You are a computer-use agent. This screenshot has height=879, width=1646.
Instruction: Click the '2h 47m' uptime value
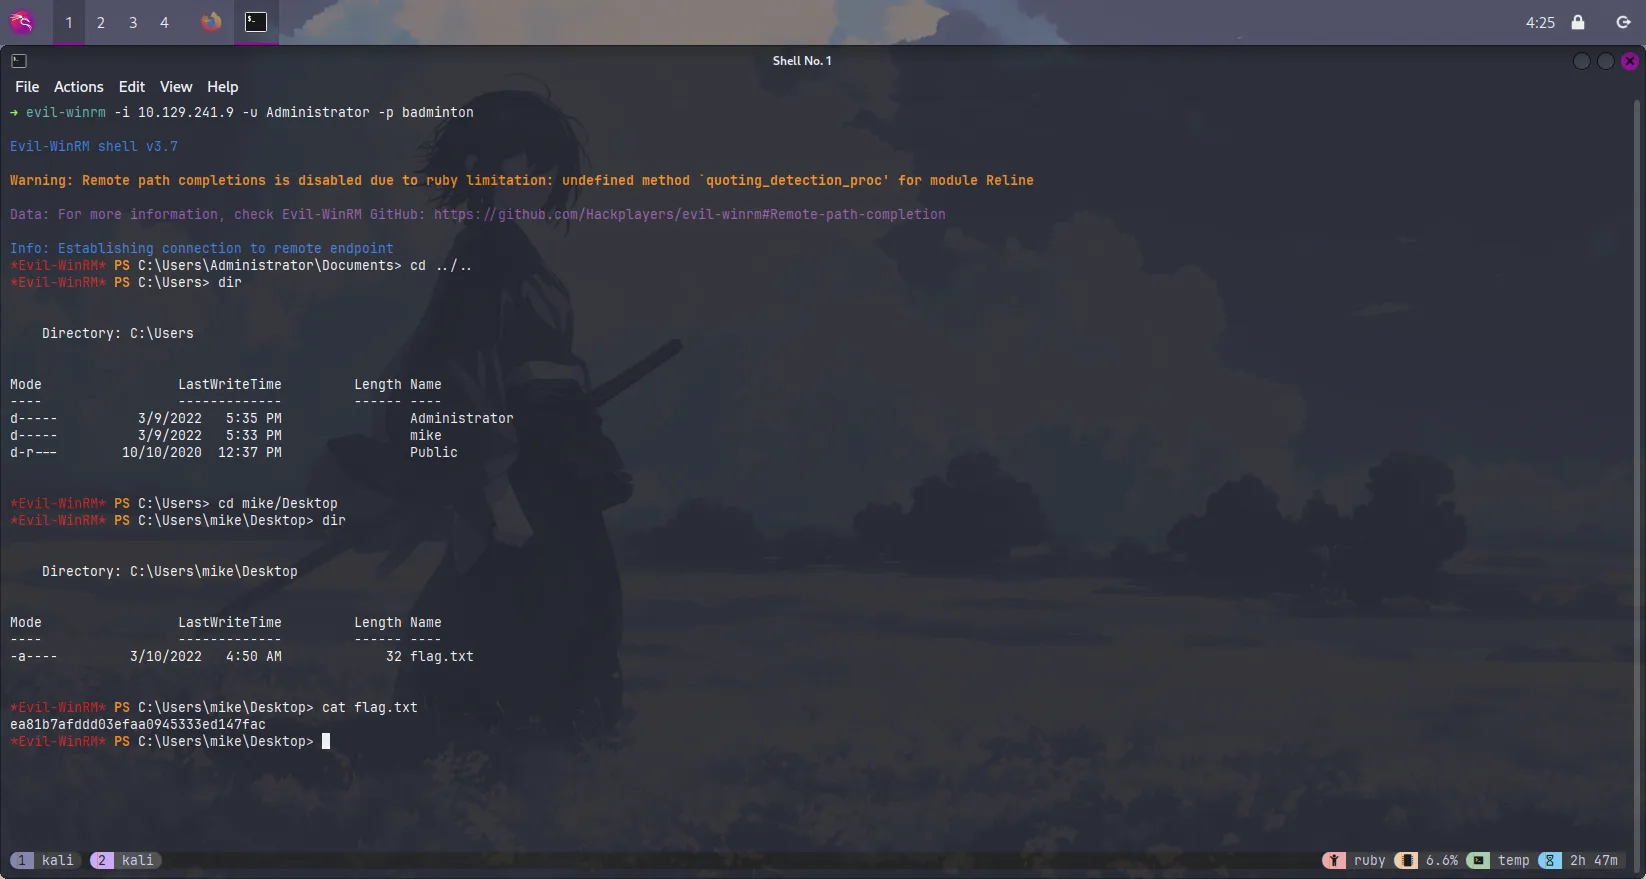(1593, 860)
